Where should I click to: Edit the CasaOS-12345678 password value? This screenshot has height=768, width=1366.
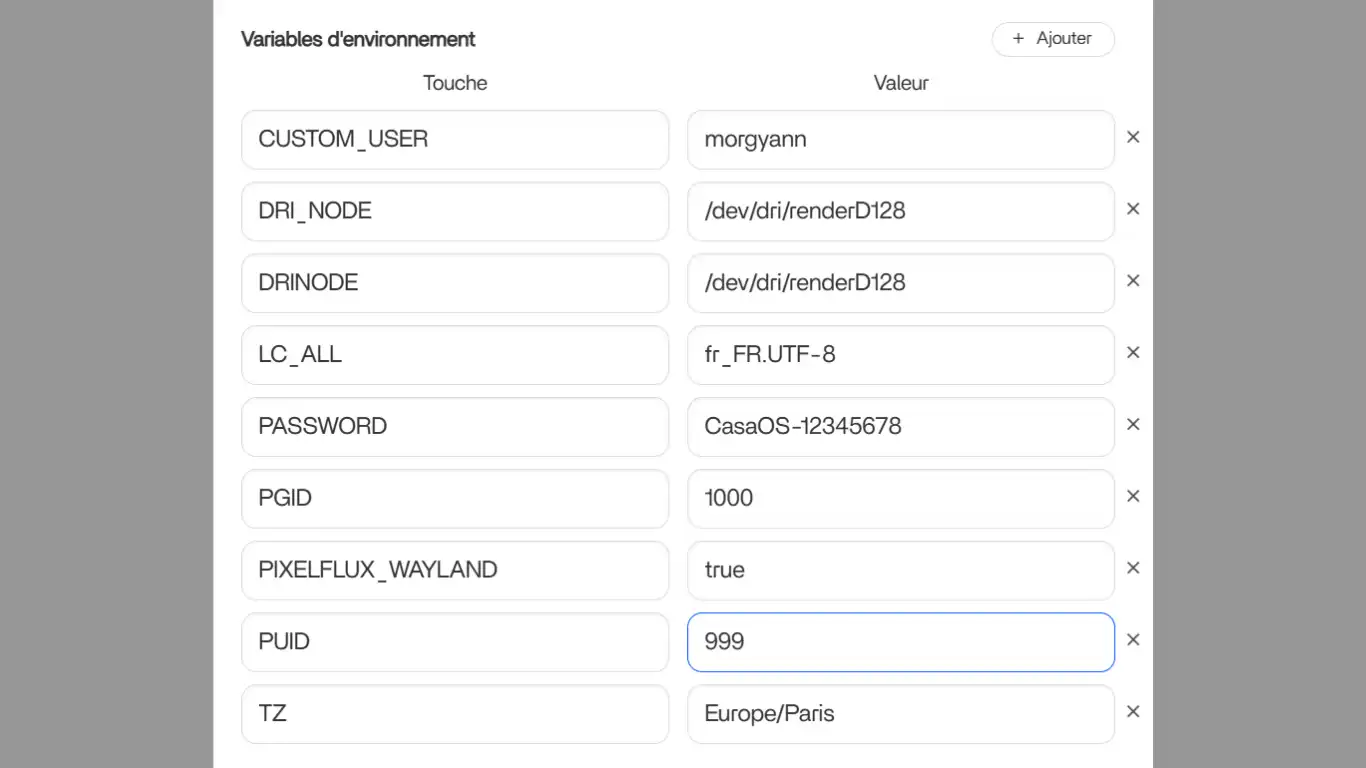[x=900, y=427]
